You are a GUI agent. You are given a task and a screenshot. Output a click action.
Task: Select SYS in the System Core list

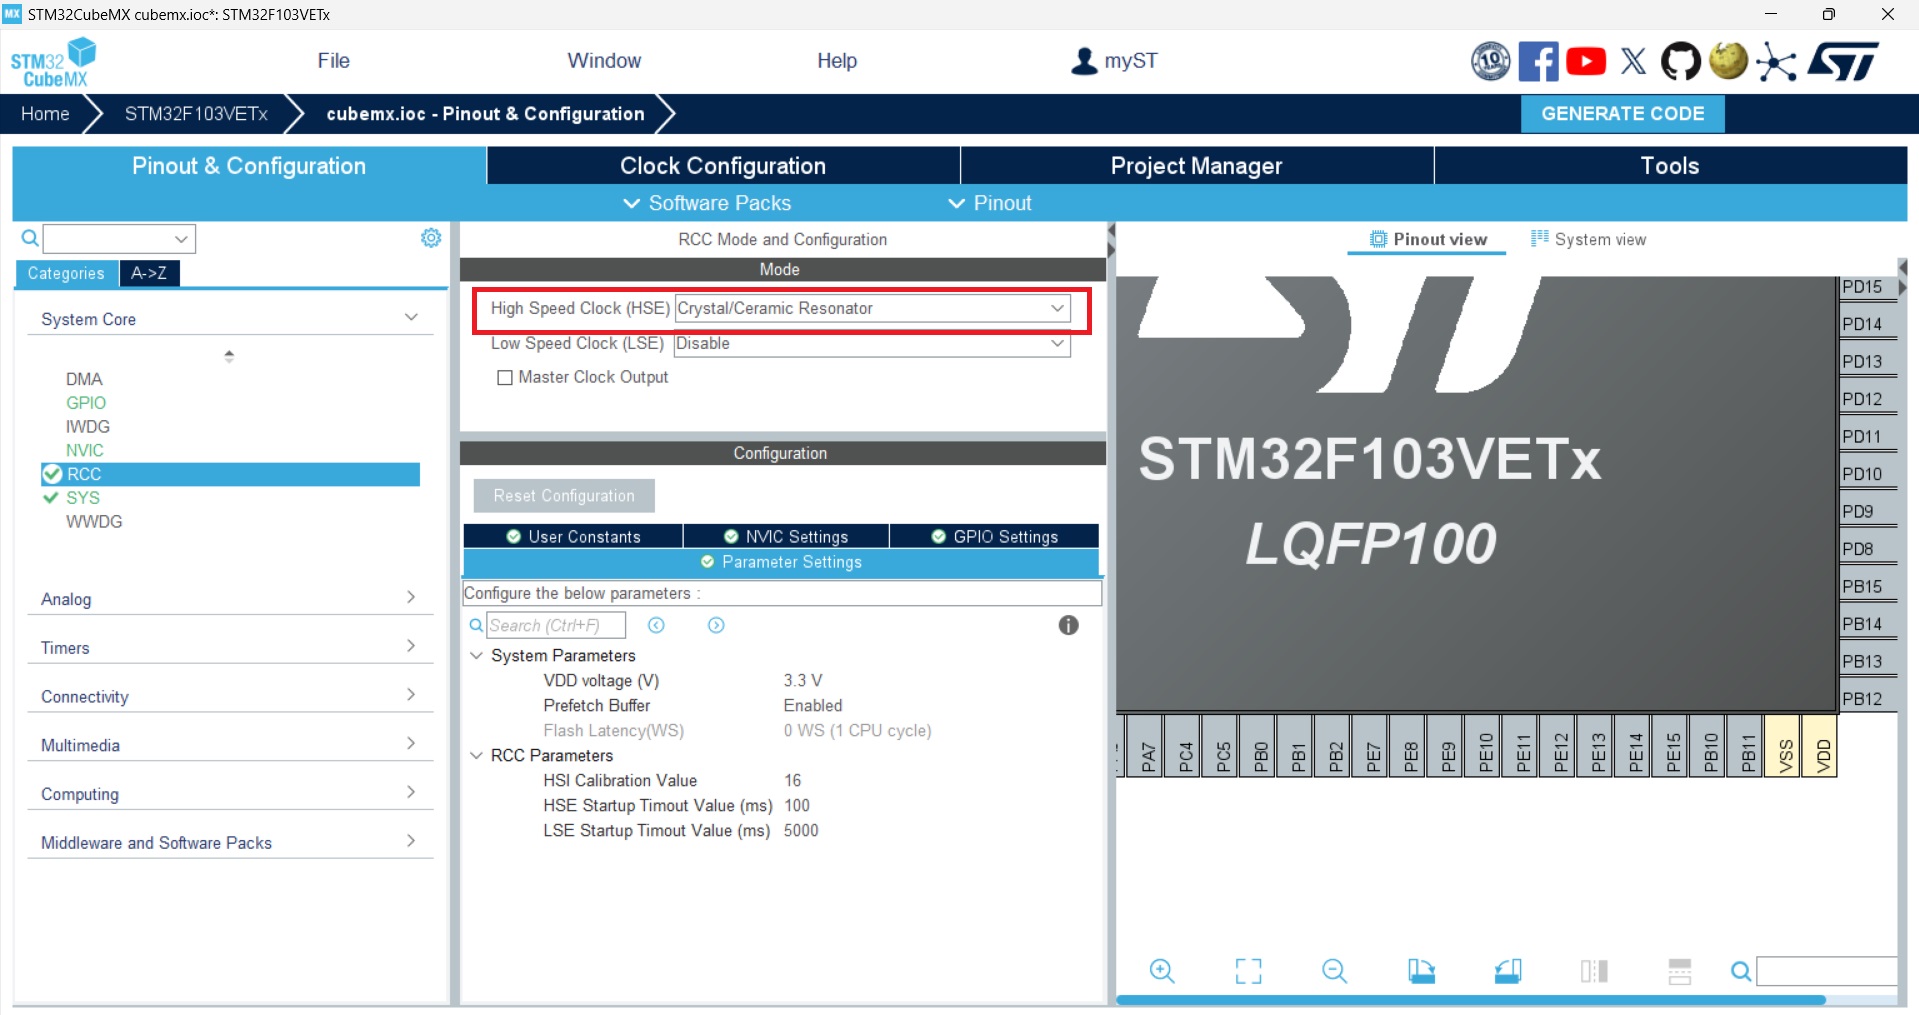pyautogui.click(x=83, y=497)
